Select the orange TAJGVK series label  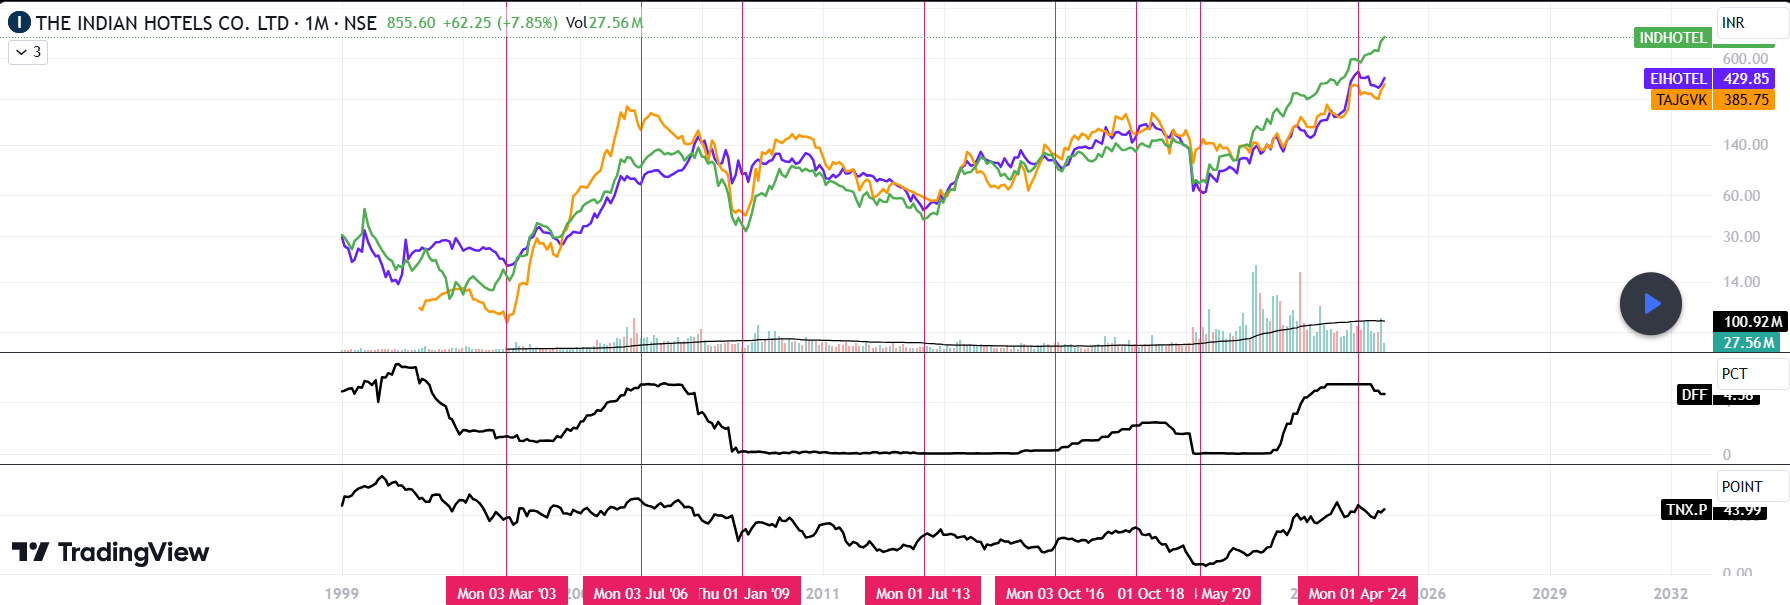point(1681,100)
